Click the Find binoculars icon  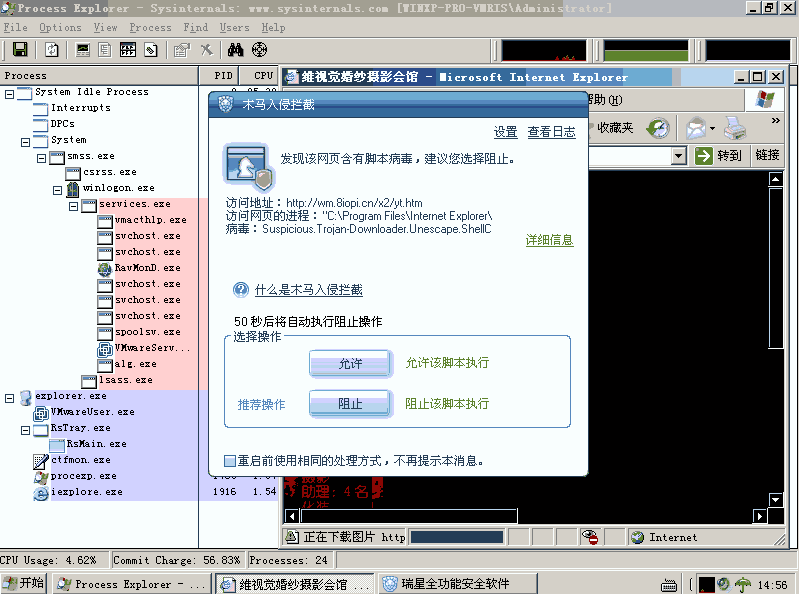[235, 49]
